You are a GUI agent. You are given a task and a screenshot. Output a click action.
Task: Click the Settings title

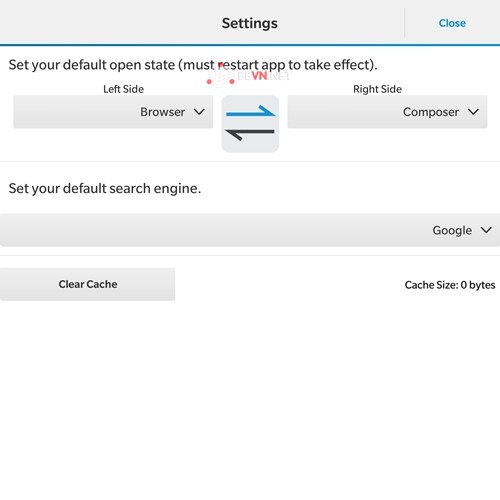[250, 23]
